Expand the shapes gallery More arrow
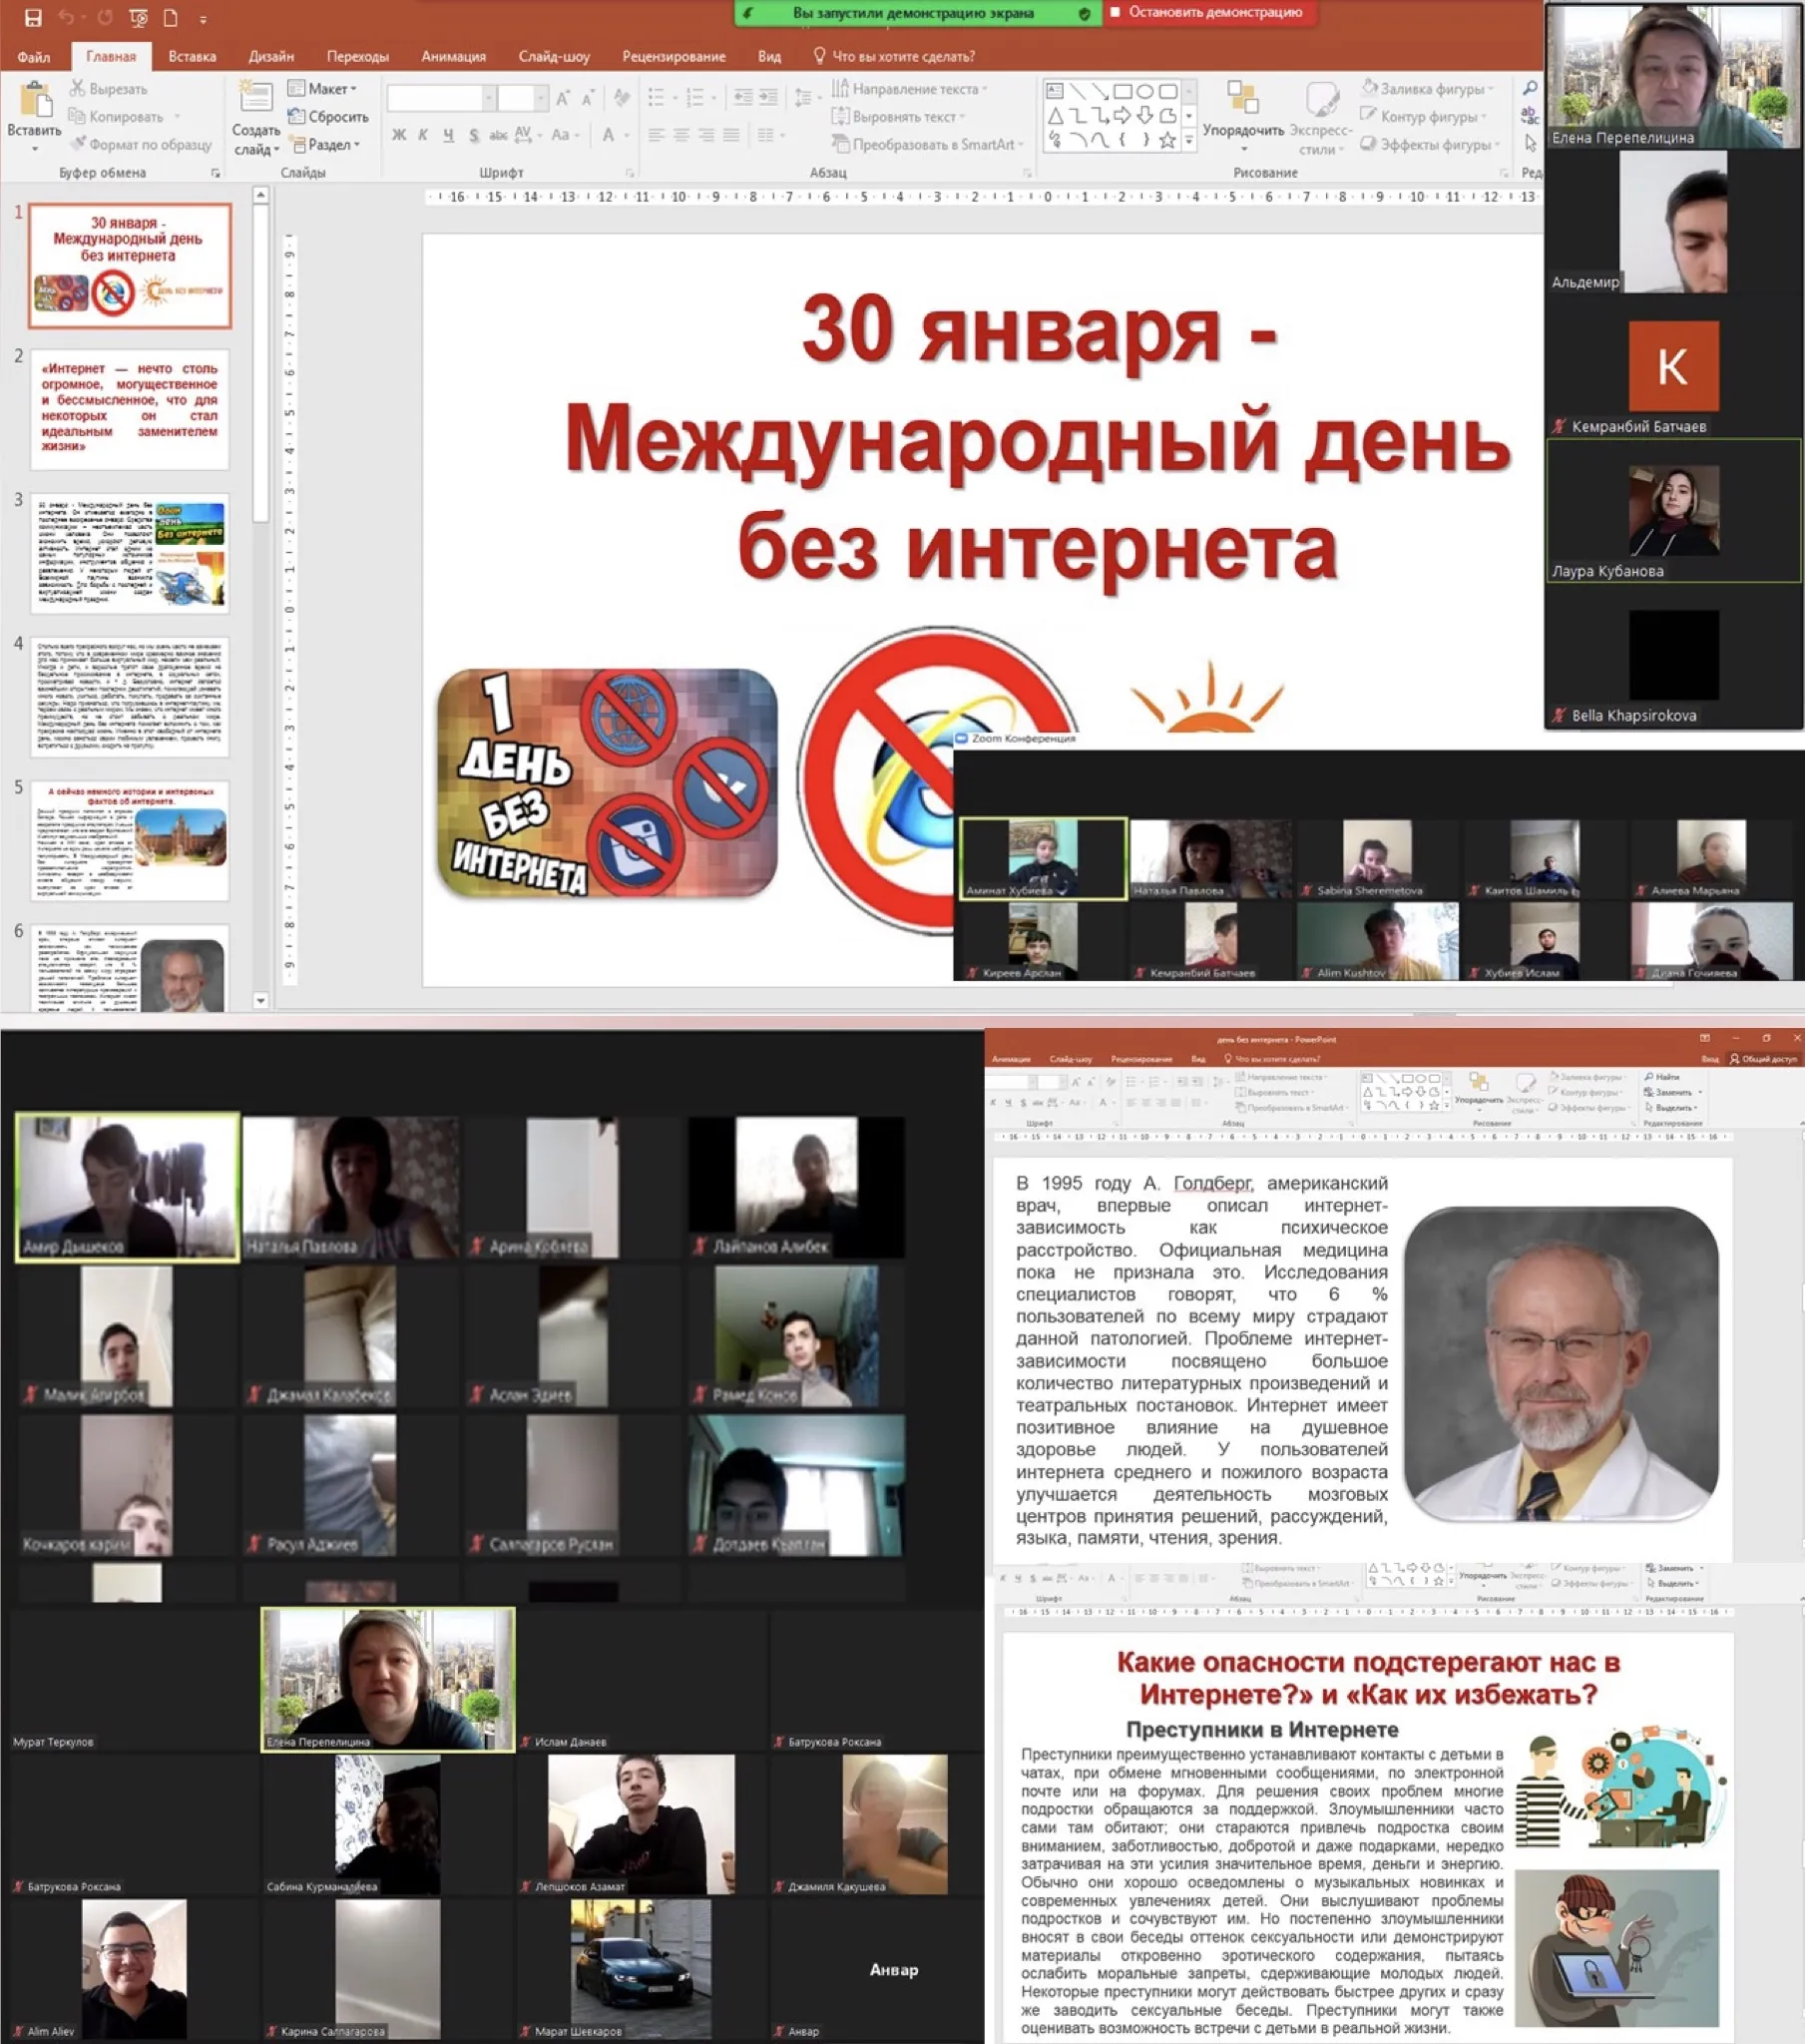 (x=1189, y=141)
